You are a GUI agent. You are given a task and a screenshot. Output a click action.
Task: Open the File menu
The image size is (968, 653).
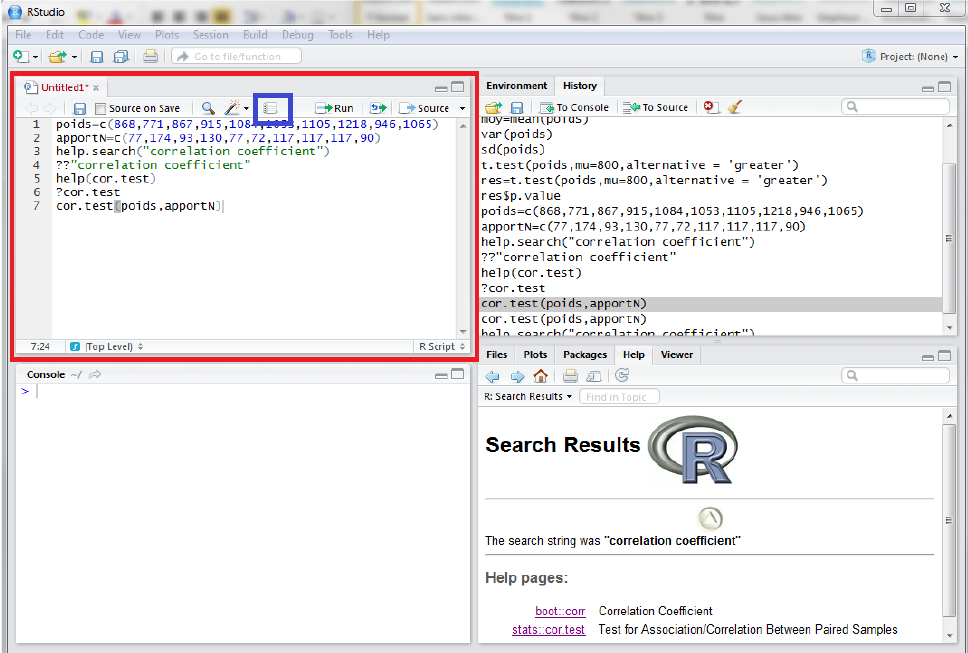click(23, 35)
